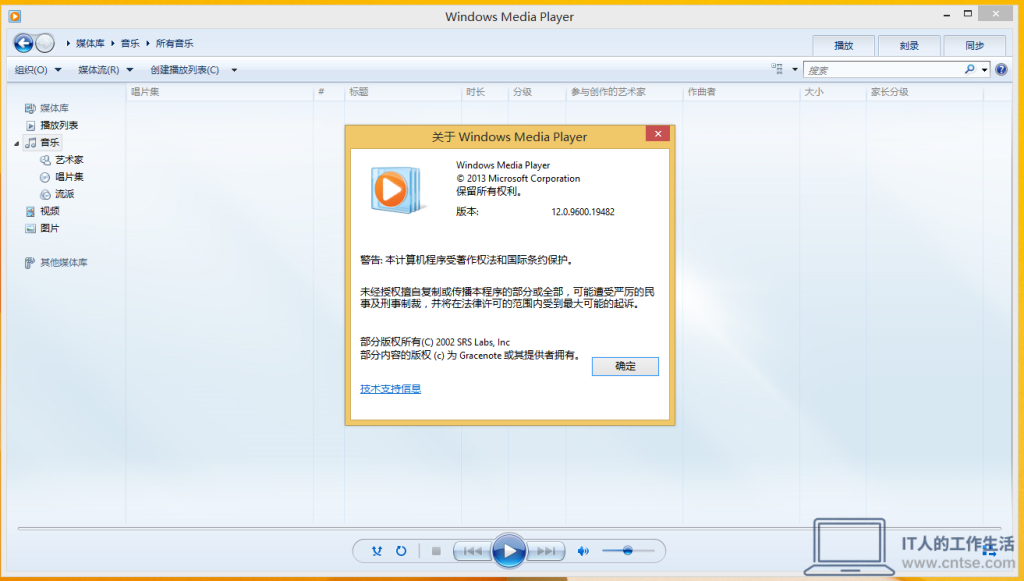Click the playback seek bar
Image resolution: width=1024 pixels, height=581 pixels.
(x=509, y=527)
